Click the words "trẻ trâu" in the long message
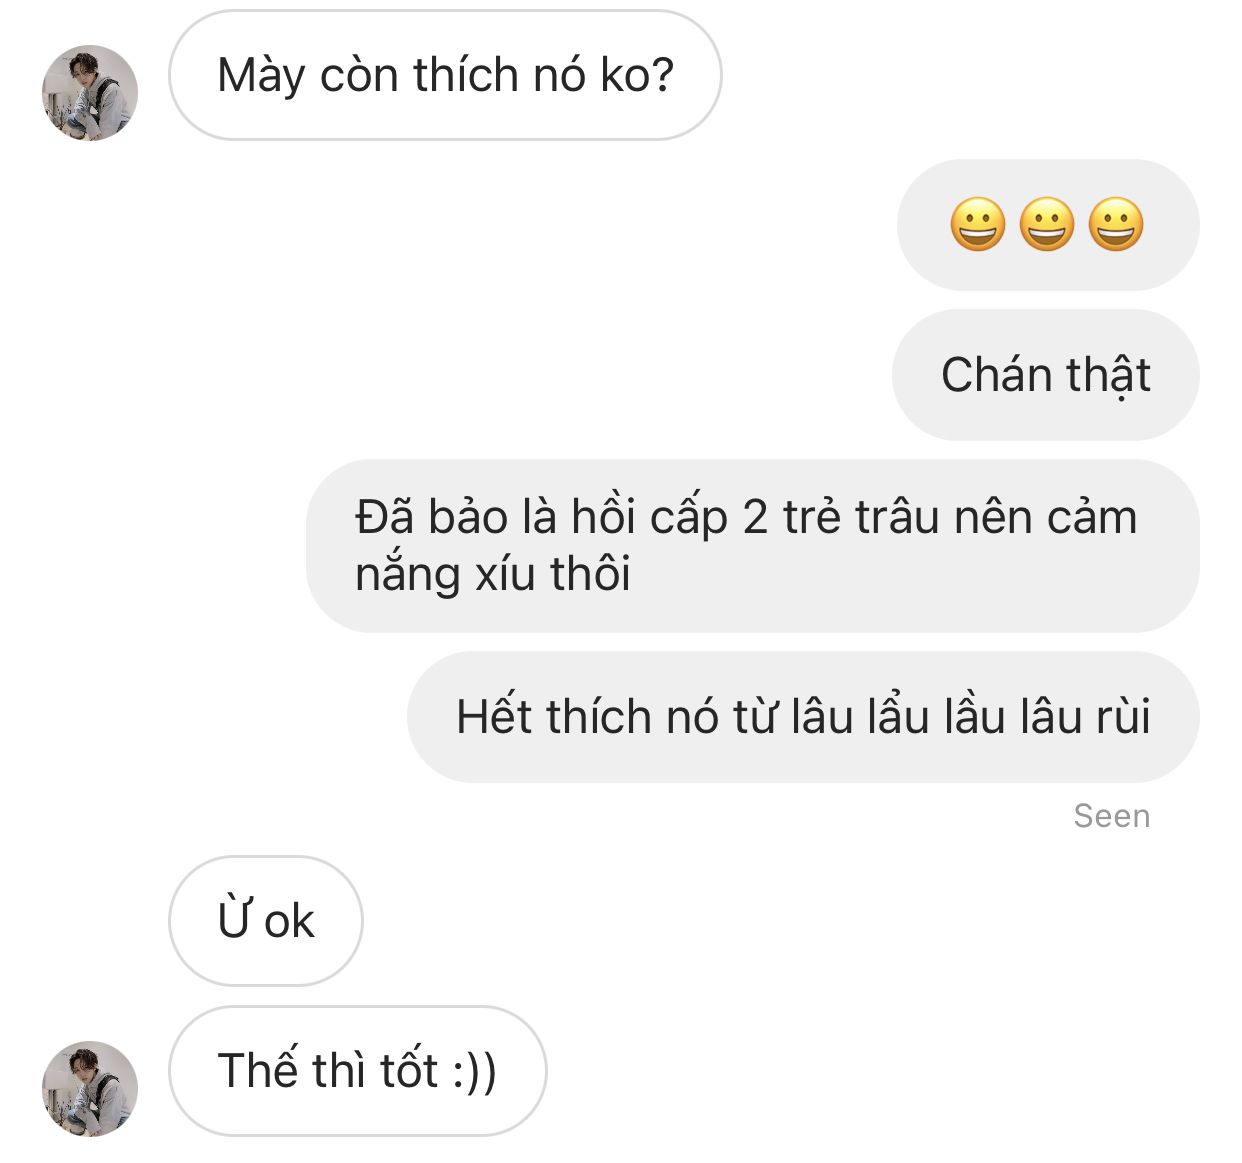The image size is (1242, 1163). click(x=862, y=517)
